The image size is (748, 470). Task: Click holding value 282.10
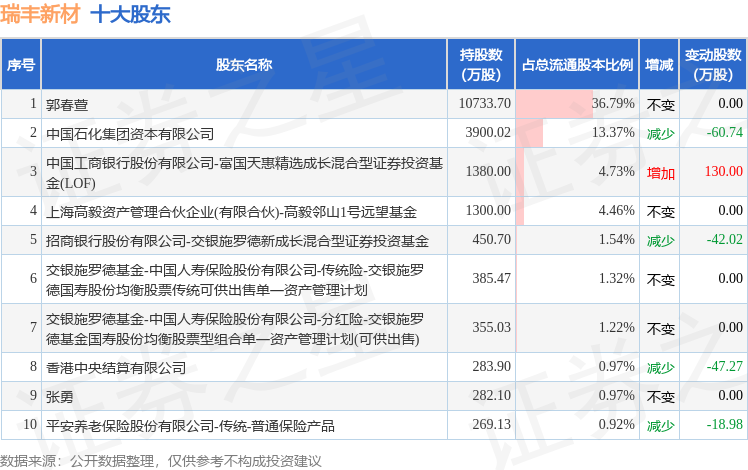(x=491, y=396)
